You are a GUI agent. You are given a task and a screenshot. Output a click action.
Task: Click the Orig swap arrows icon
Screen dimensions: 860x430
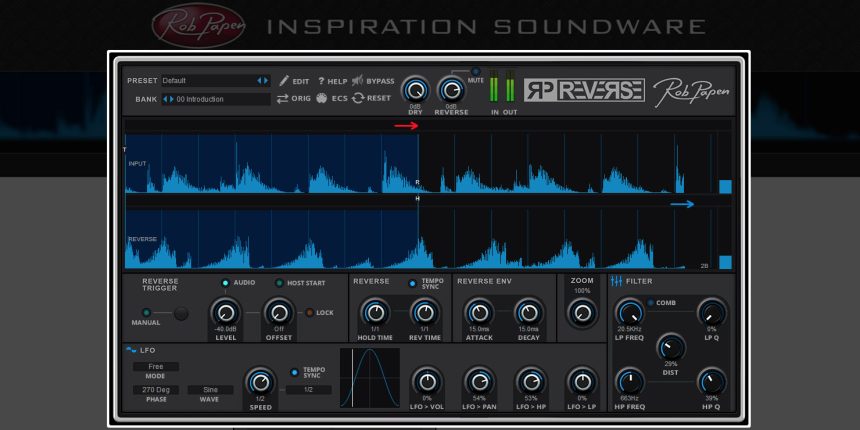point(283,98)
